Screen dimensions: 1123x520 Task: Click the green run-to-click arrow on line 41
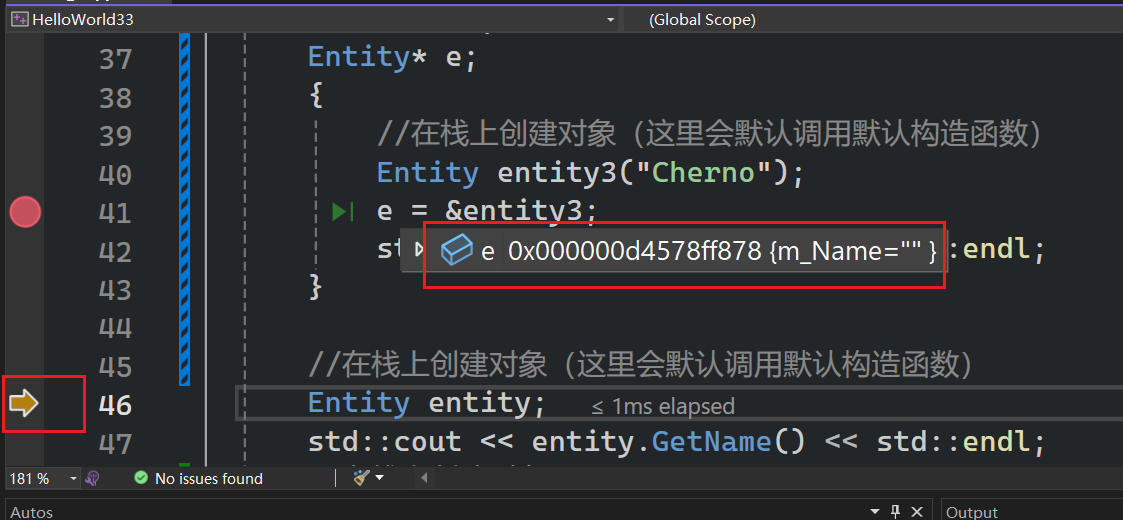coord(343,212)
